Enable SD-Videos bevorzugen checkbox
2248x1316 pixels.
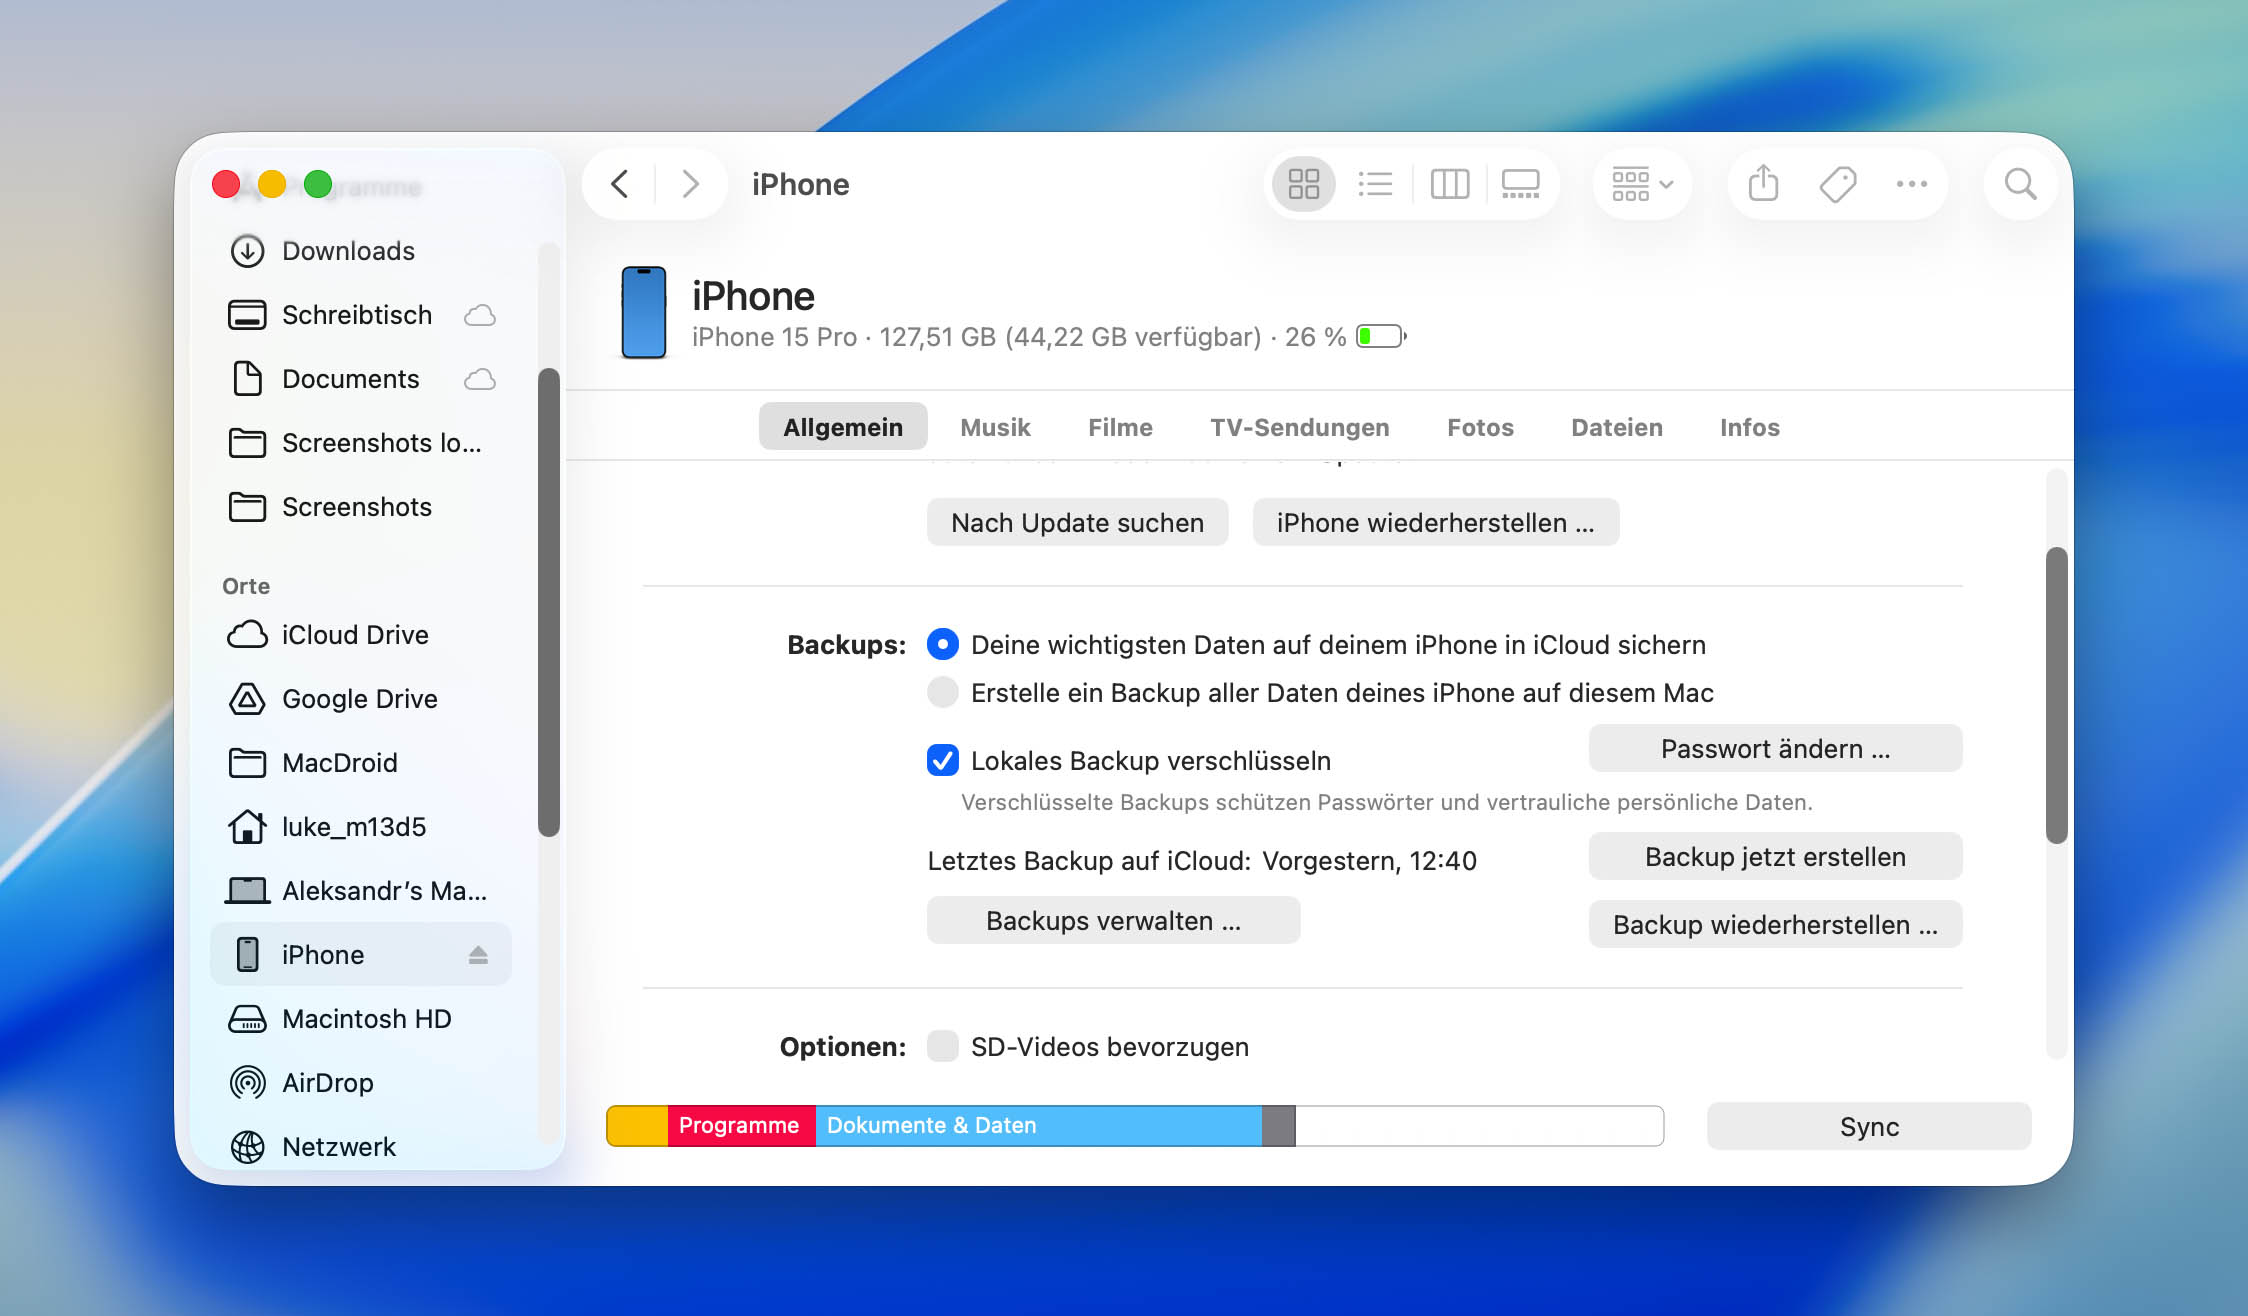942,1047
